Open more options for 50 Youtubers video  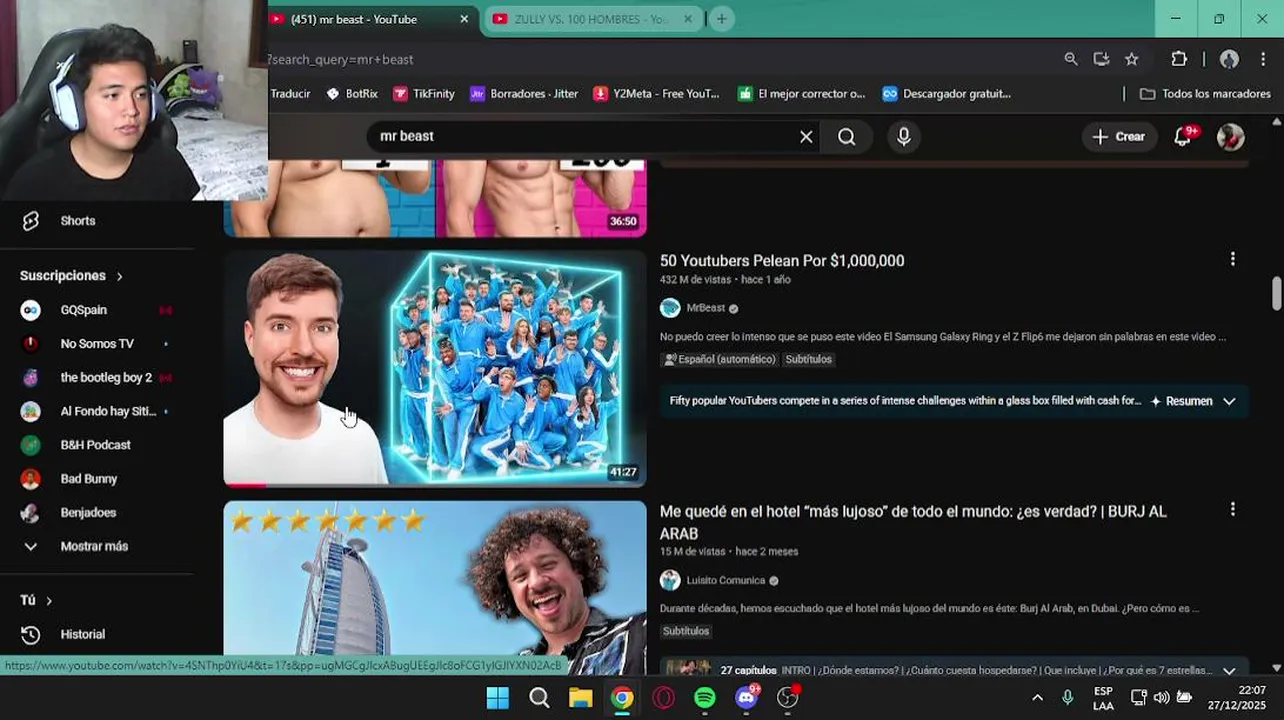[x=1232, y=260]
